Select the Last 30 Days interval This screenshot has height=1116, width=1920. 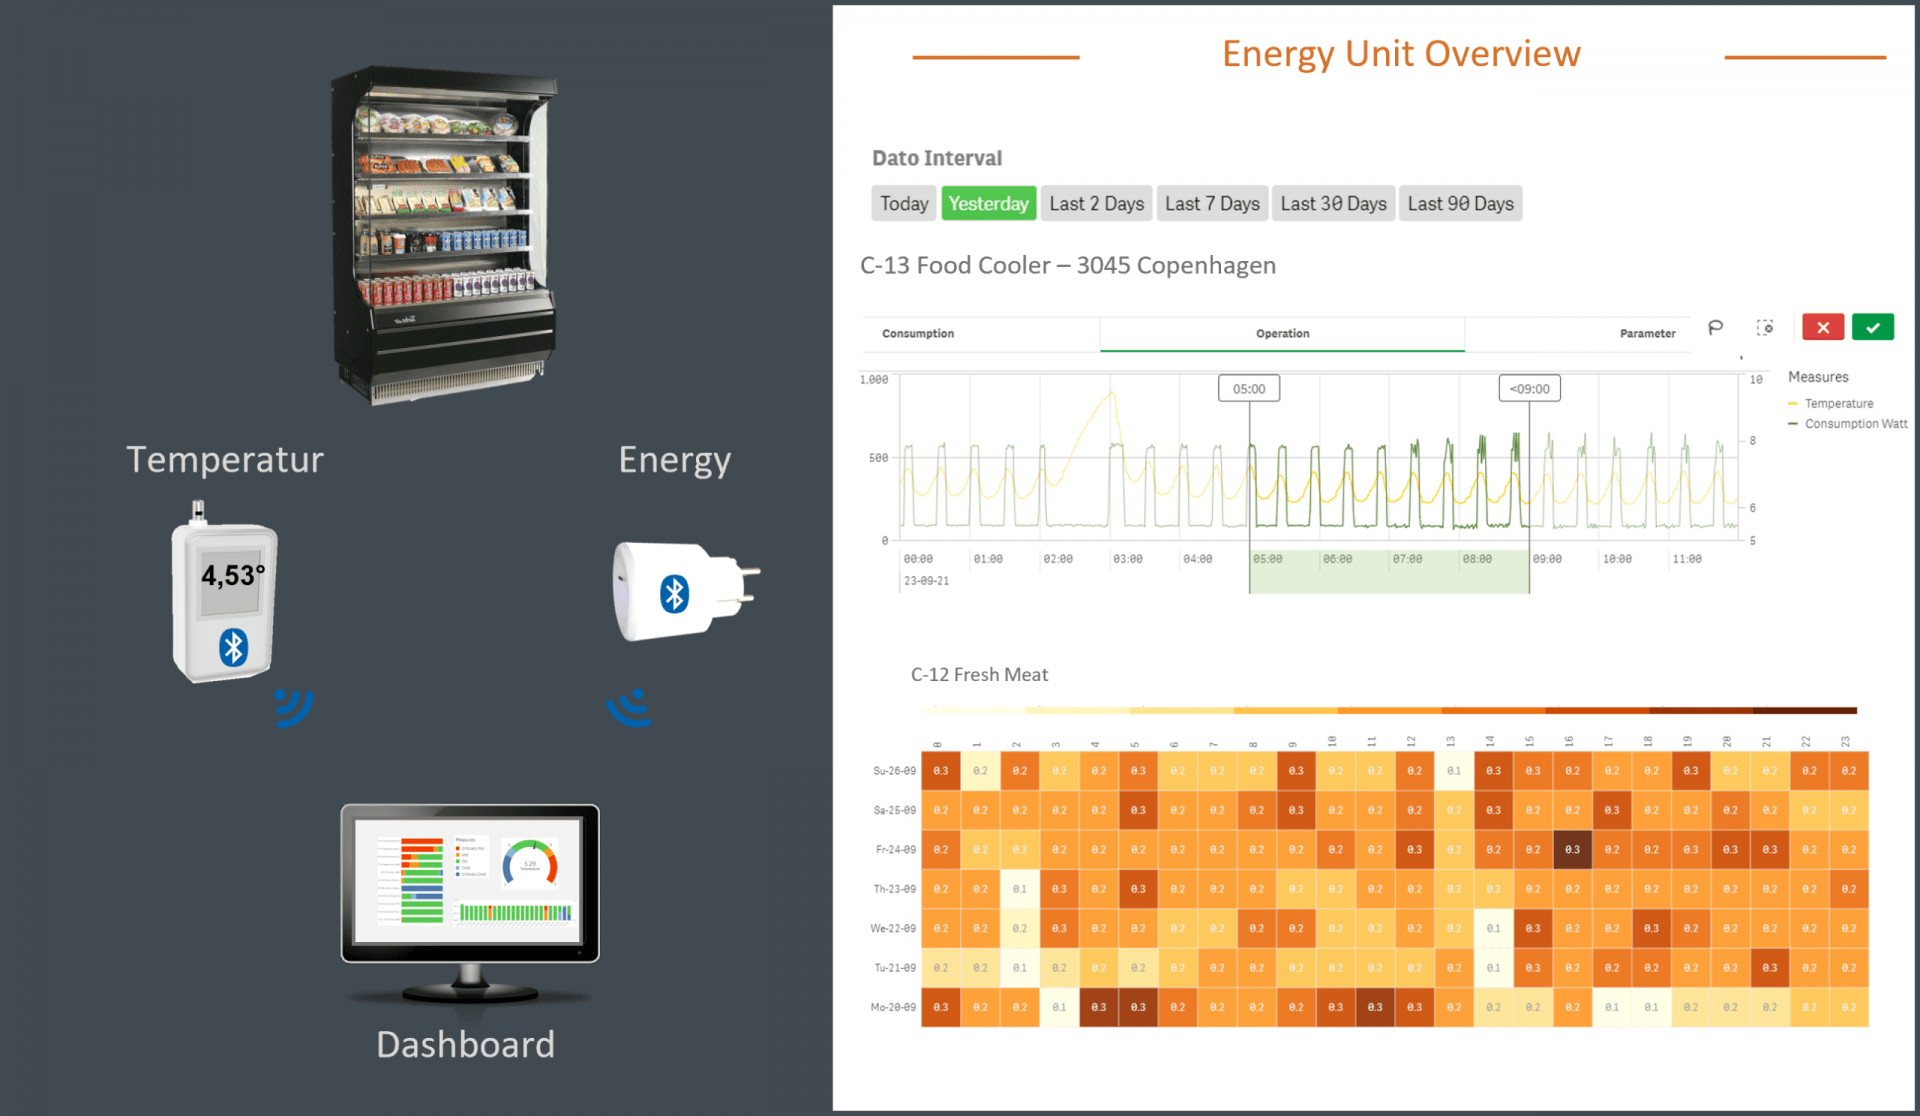1333,203
